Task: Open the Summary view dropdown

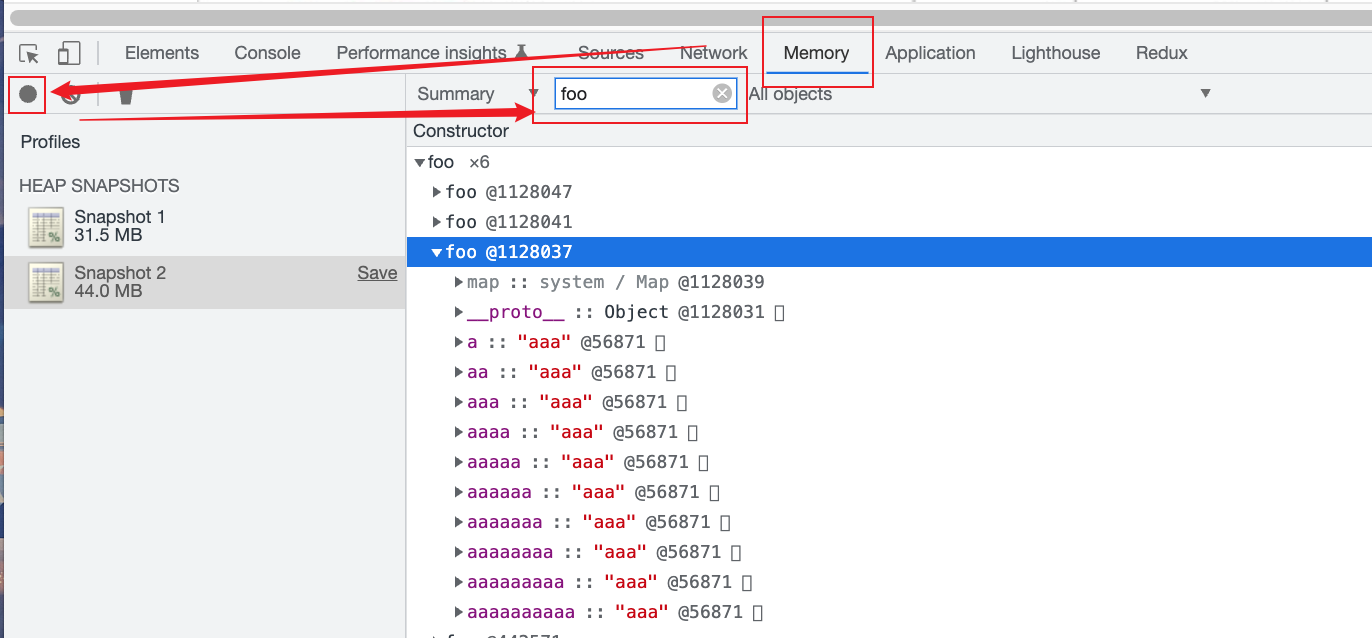Action: pos(477,94)
